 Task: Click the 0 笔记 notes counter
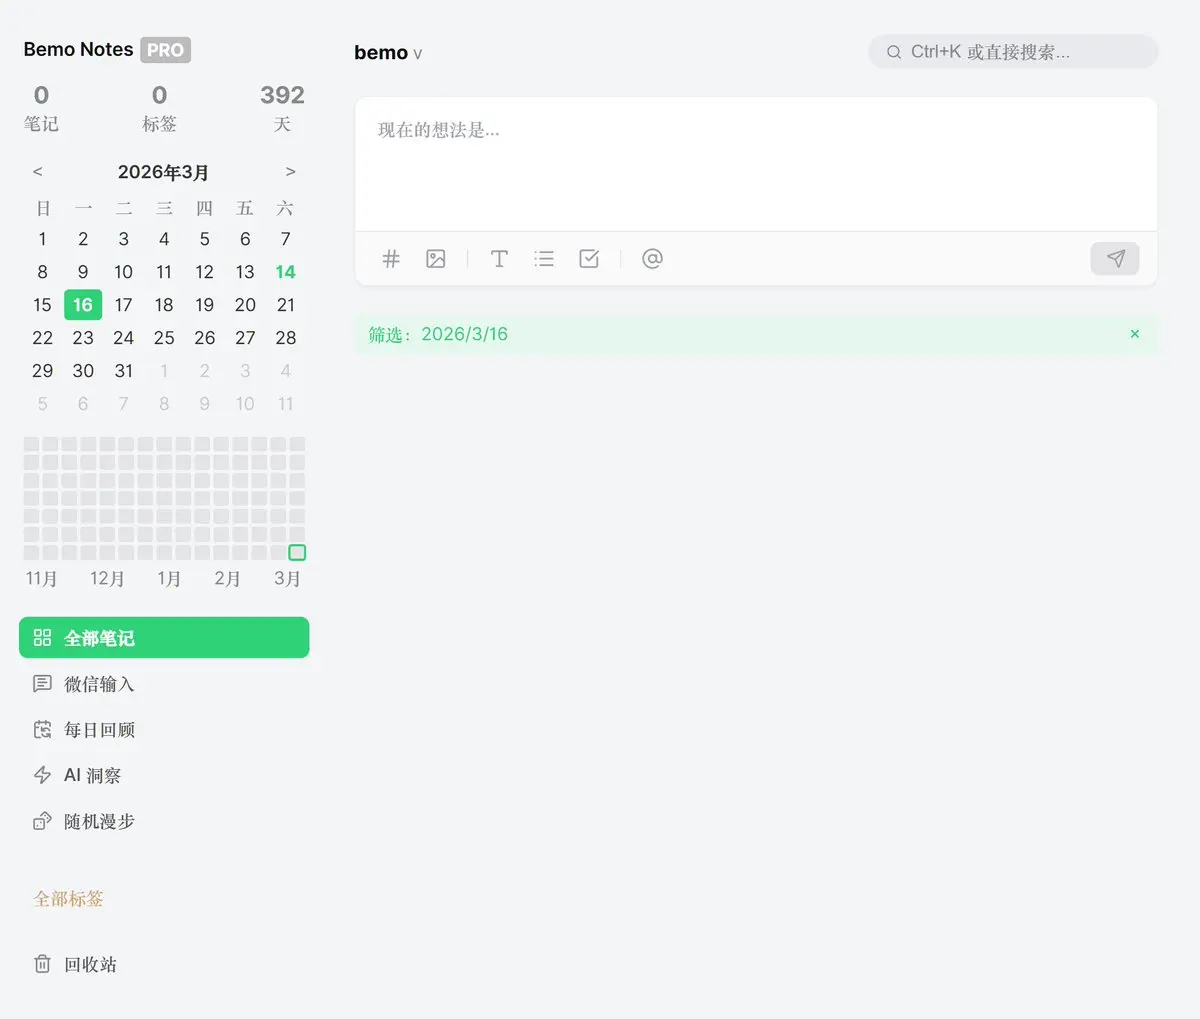coord(41,108)
